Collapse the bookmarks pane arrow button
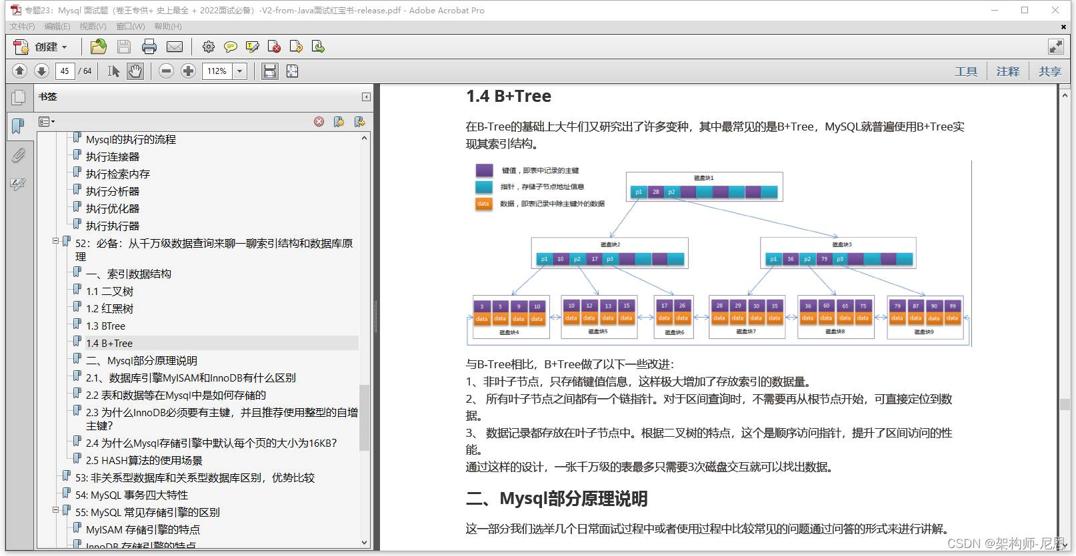The height and width of the screenshot is (556, 1076). pyautogui.click(x=366, y=97)
